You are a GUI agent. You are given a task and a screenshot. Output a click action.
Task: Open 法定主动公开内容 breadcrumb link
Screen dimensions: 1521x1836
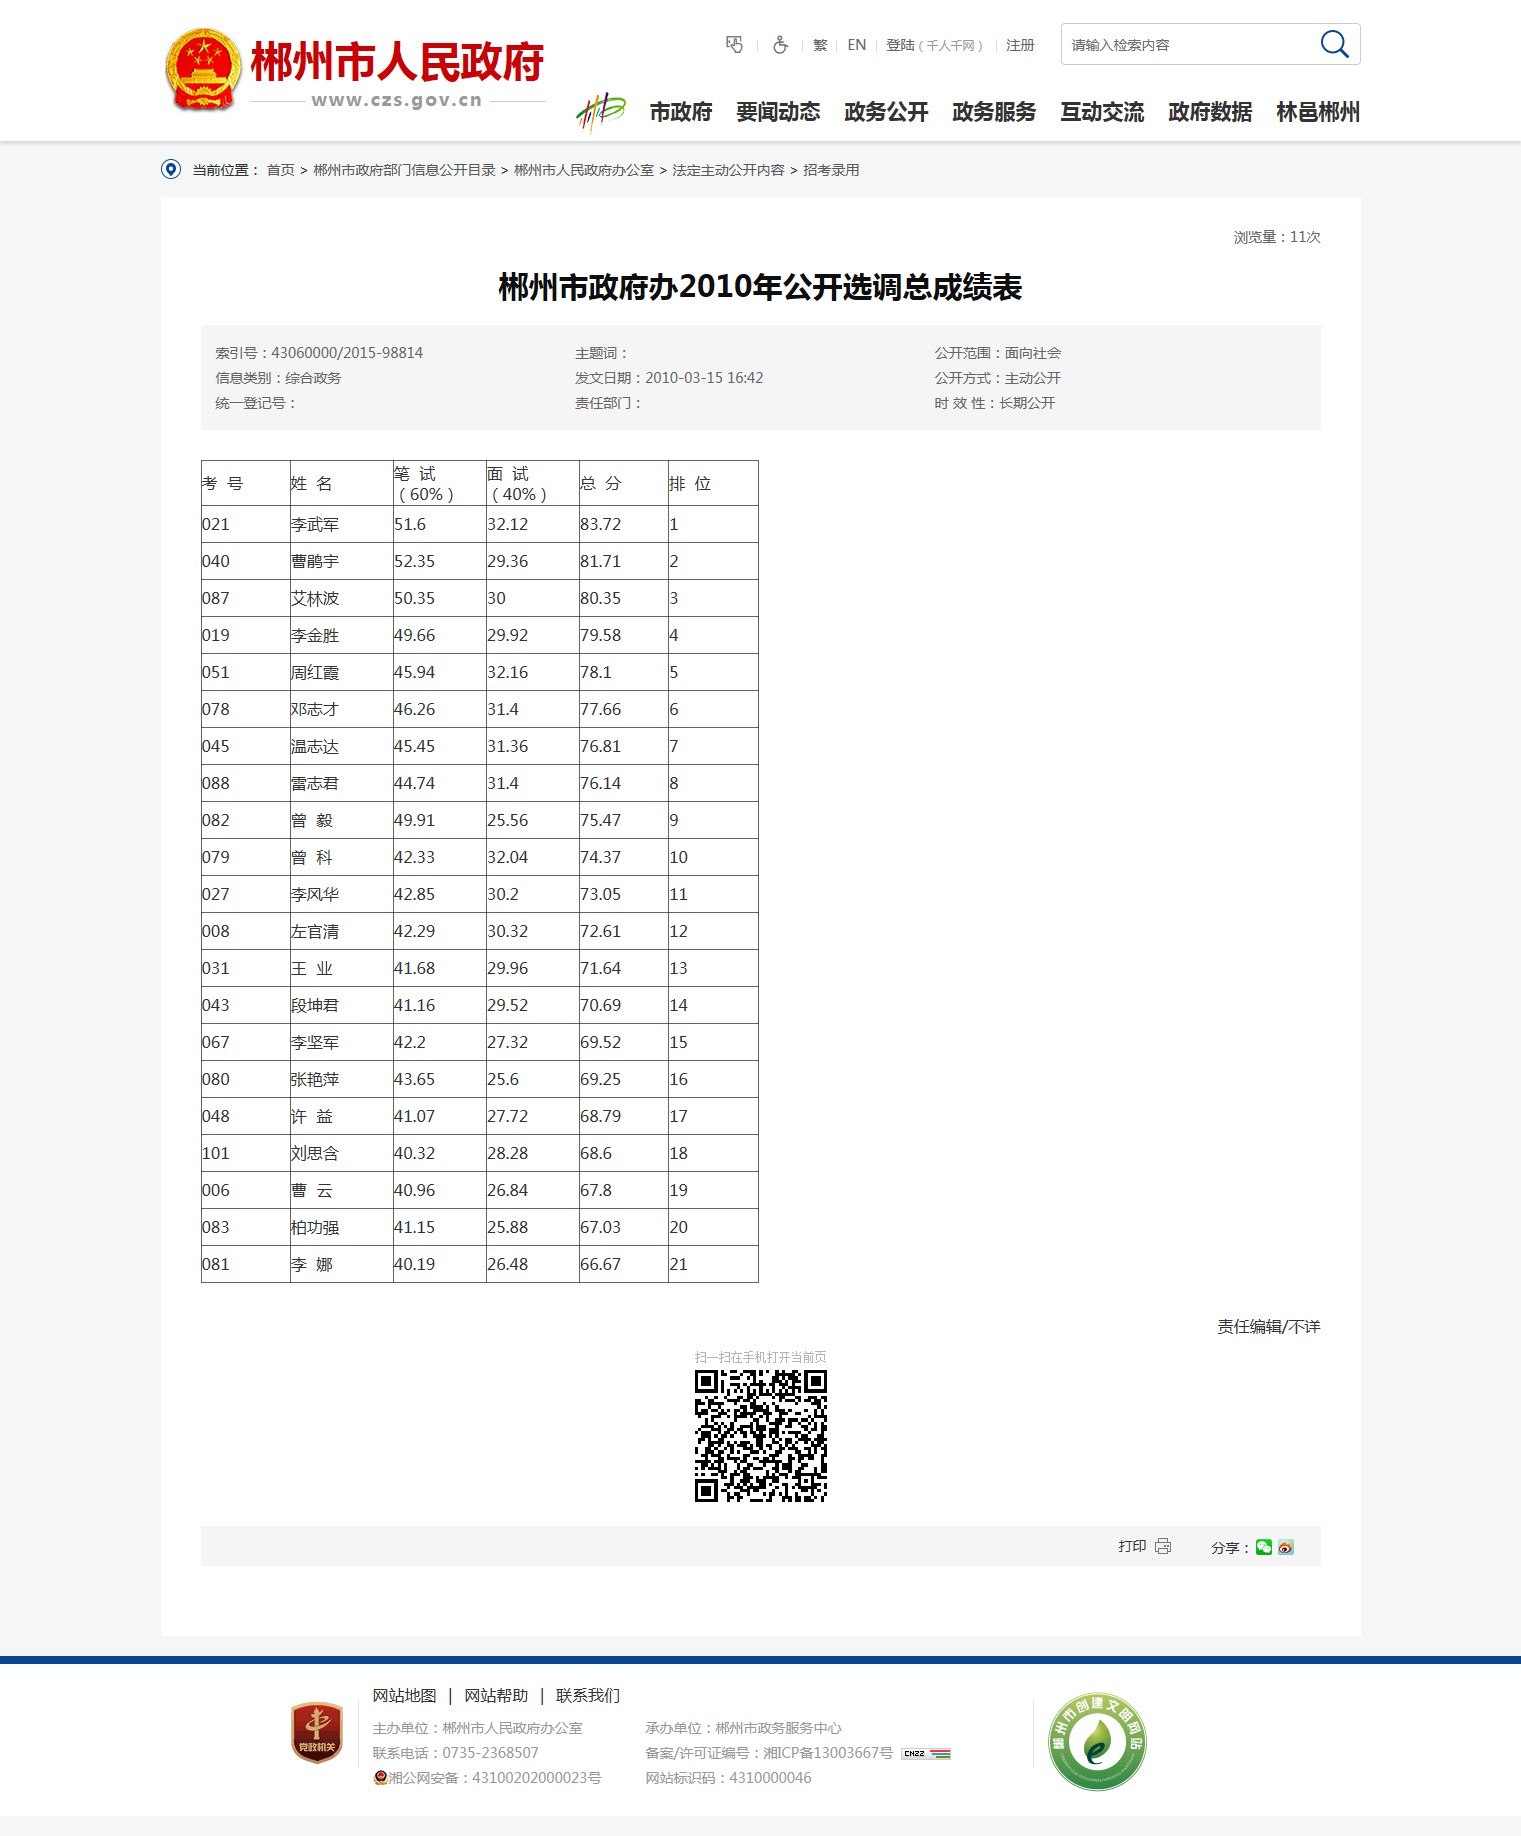click(728, 170)
